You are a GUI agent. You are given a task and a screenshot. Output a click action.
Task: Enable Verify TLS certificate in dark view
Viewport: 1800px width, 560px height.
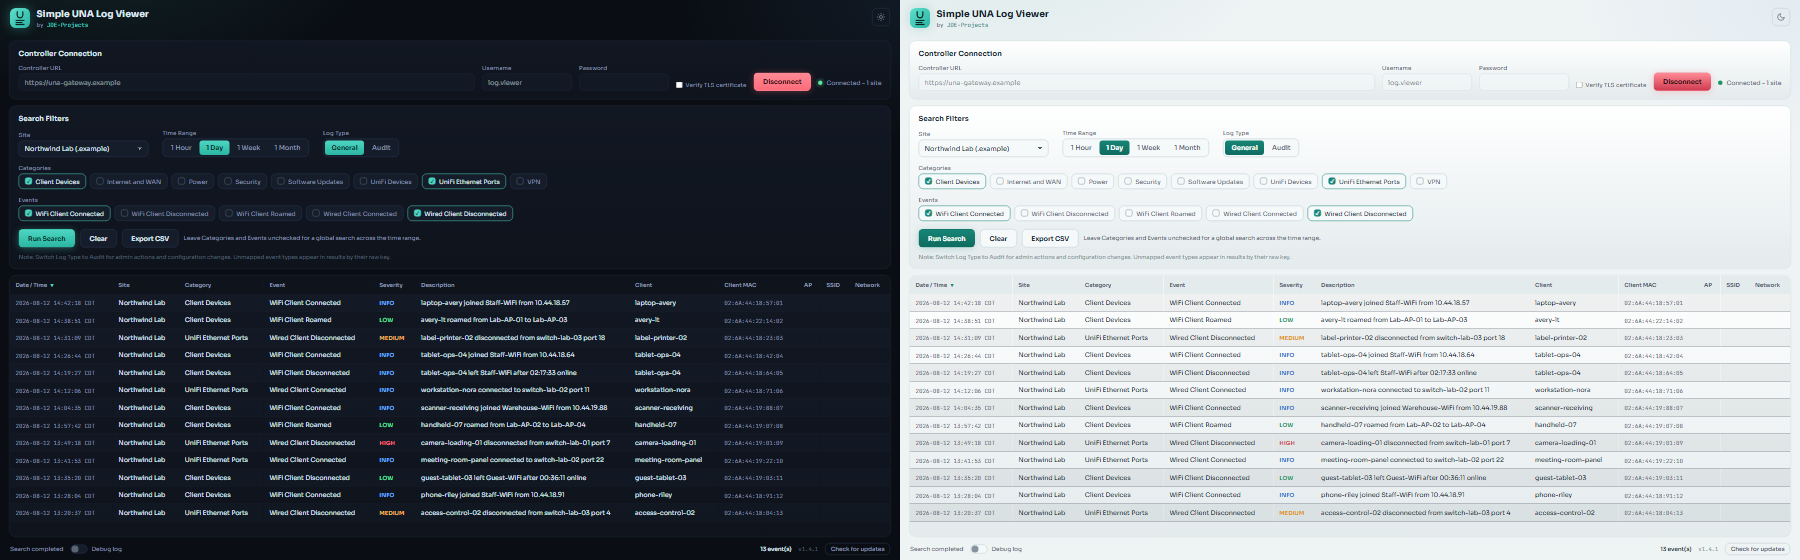point(679,85)
